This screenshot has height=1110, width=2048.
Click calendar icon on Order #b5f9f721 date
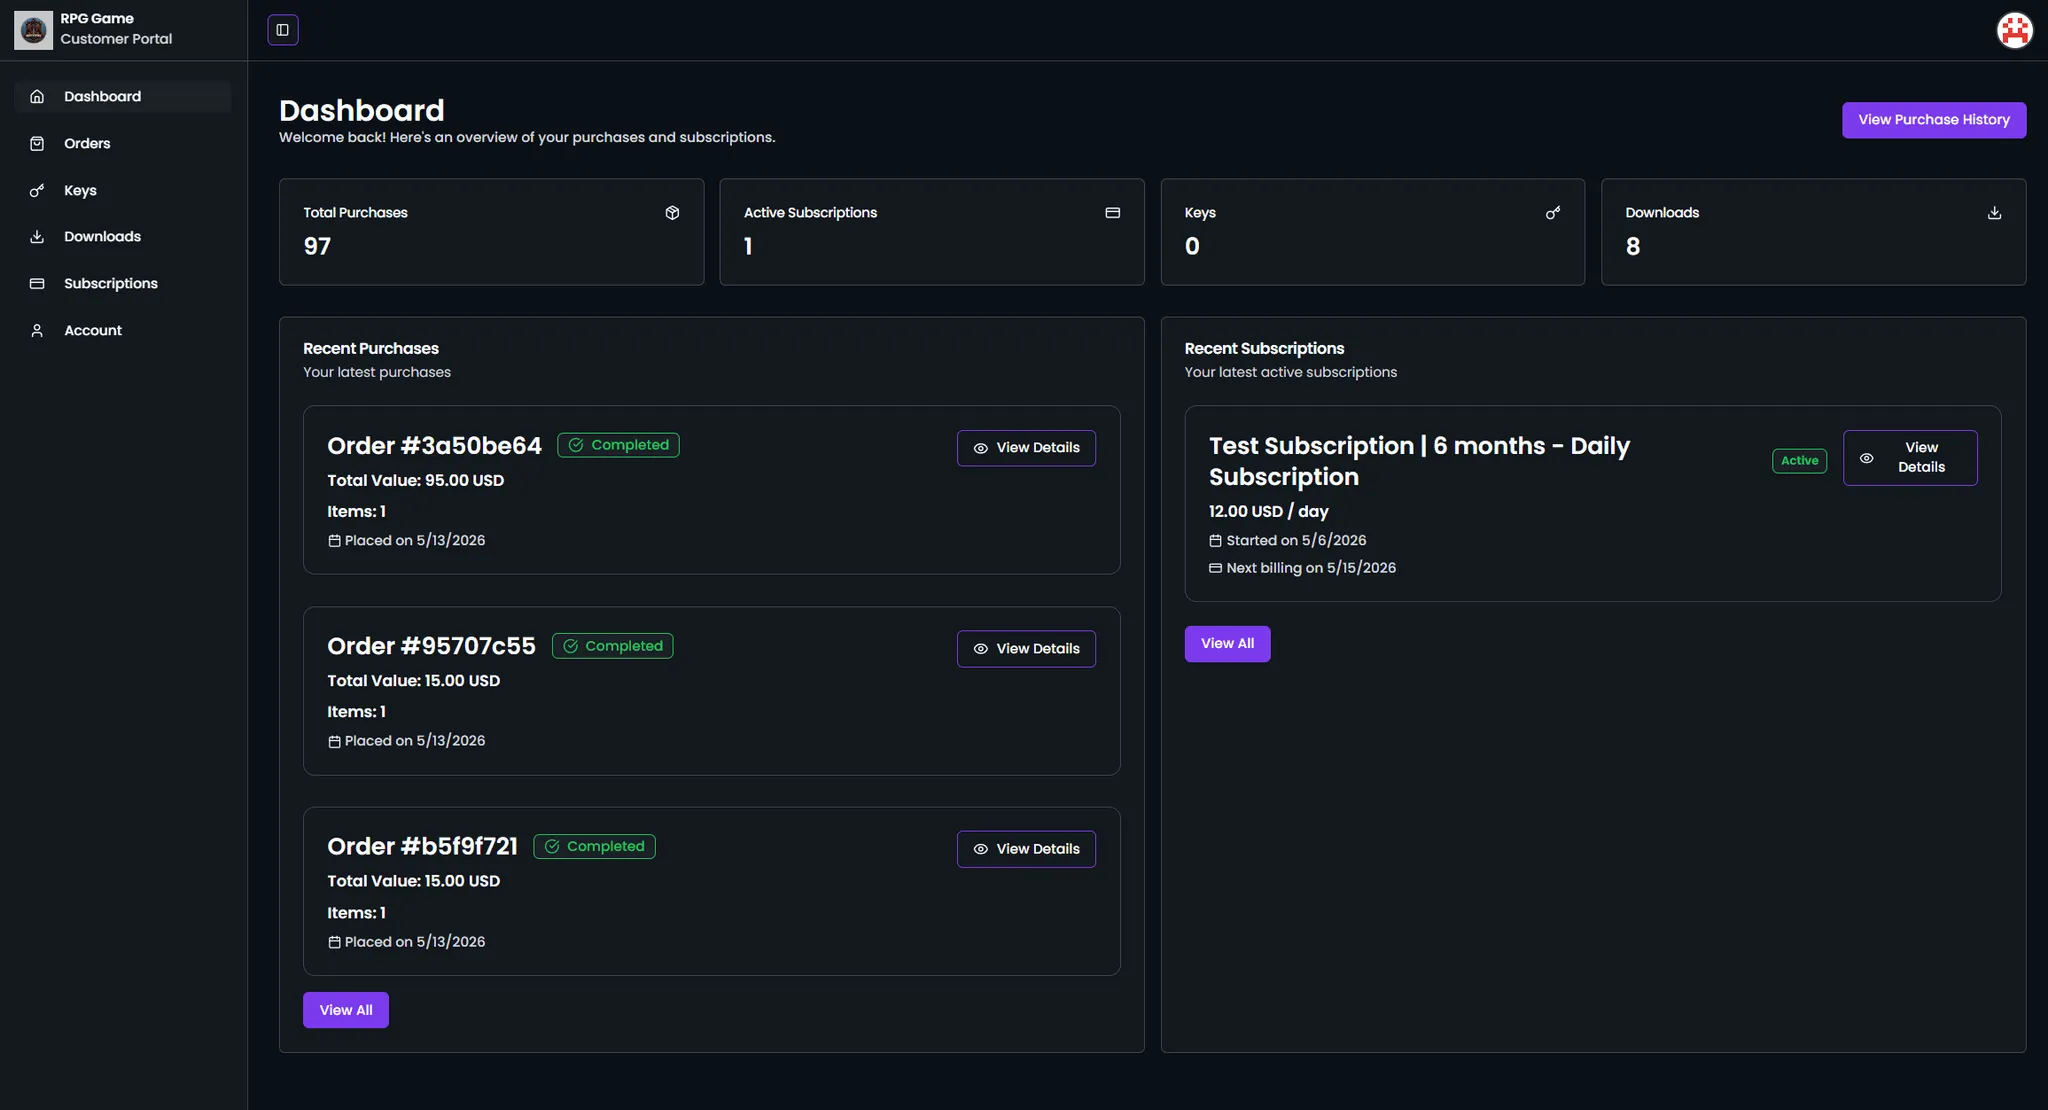(x=334, y=942)
